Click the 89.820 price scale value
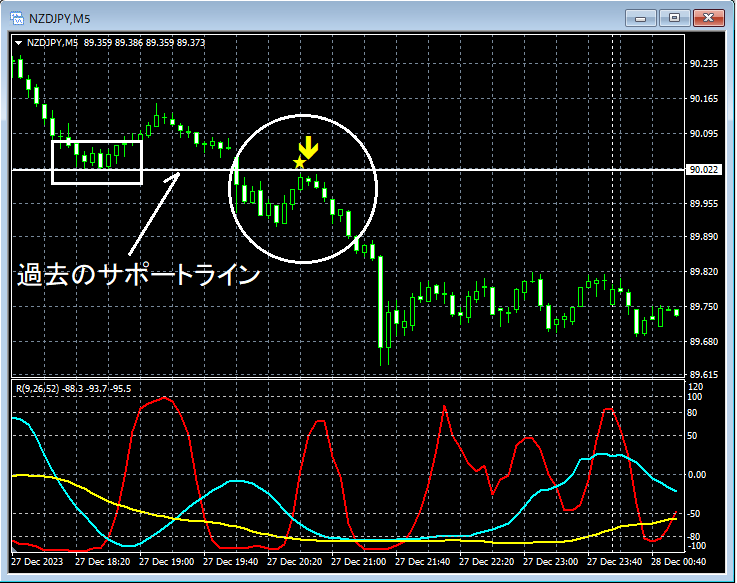This screenshot has height=583, width=737. 704,272
